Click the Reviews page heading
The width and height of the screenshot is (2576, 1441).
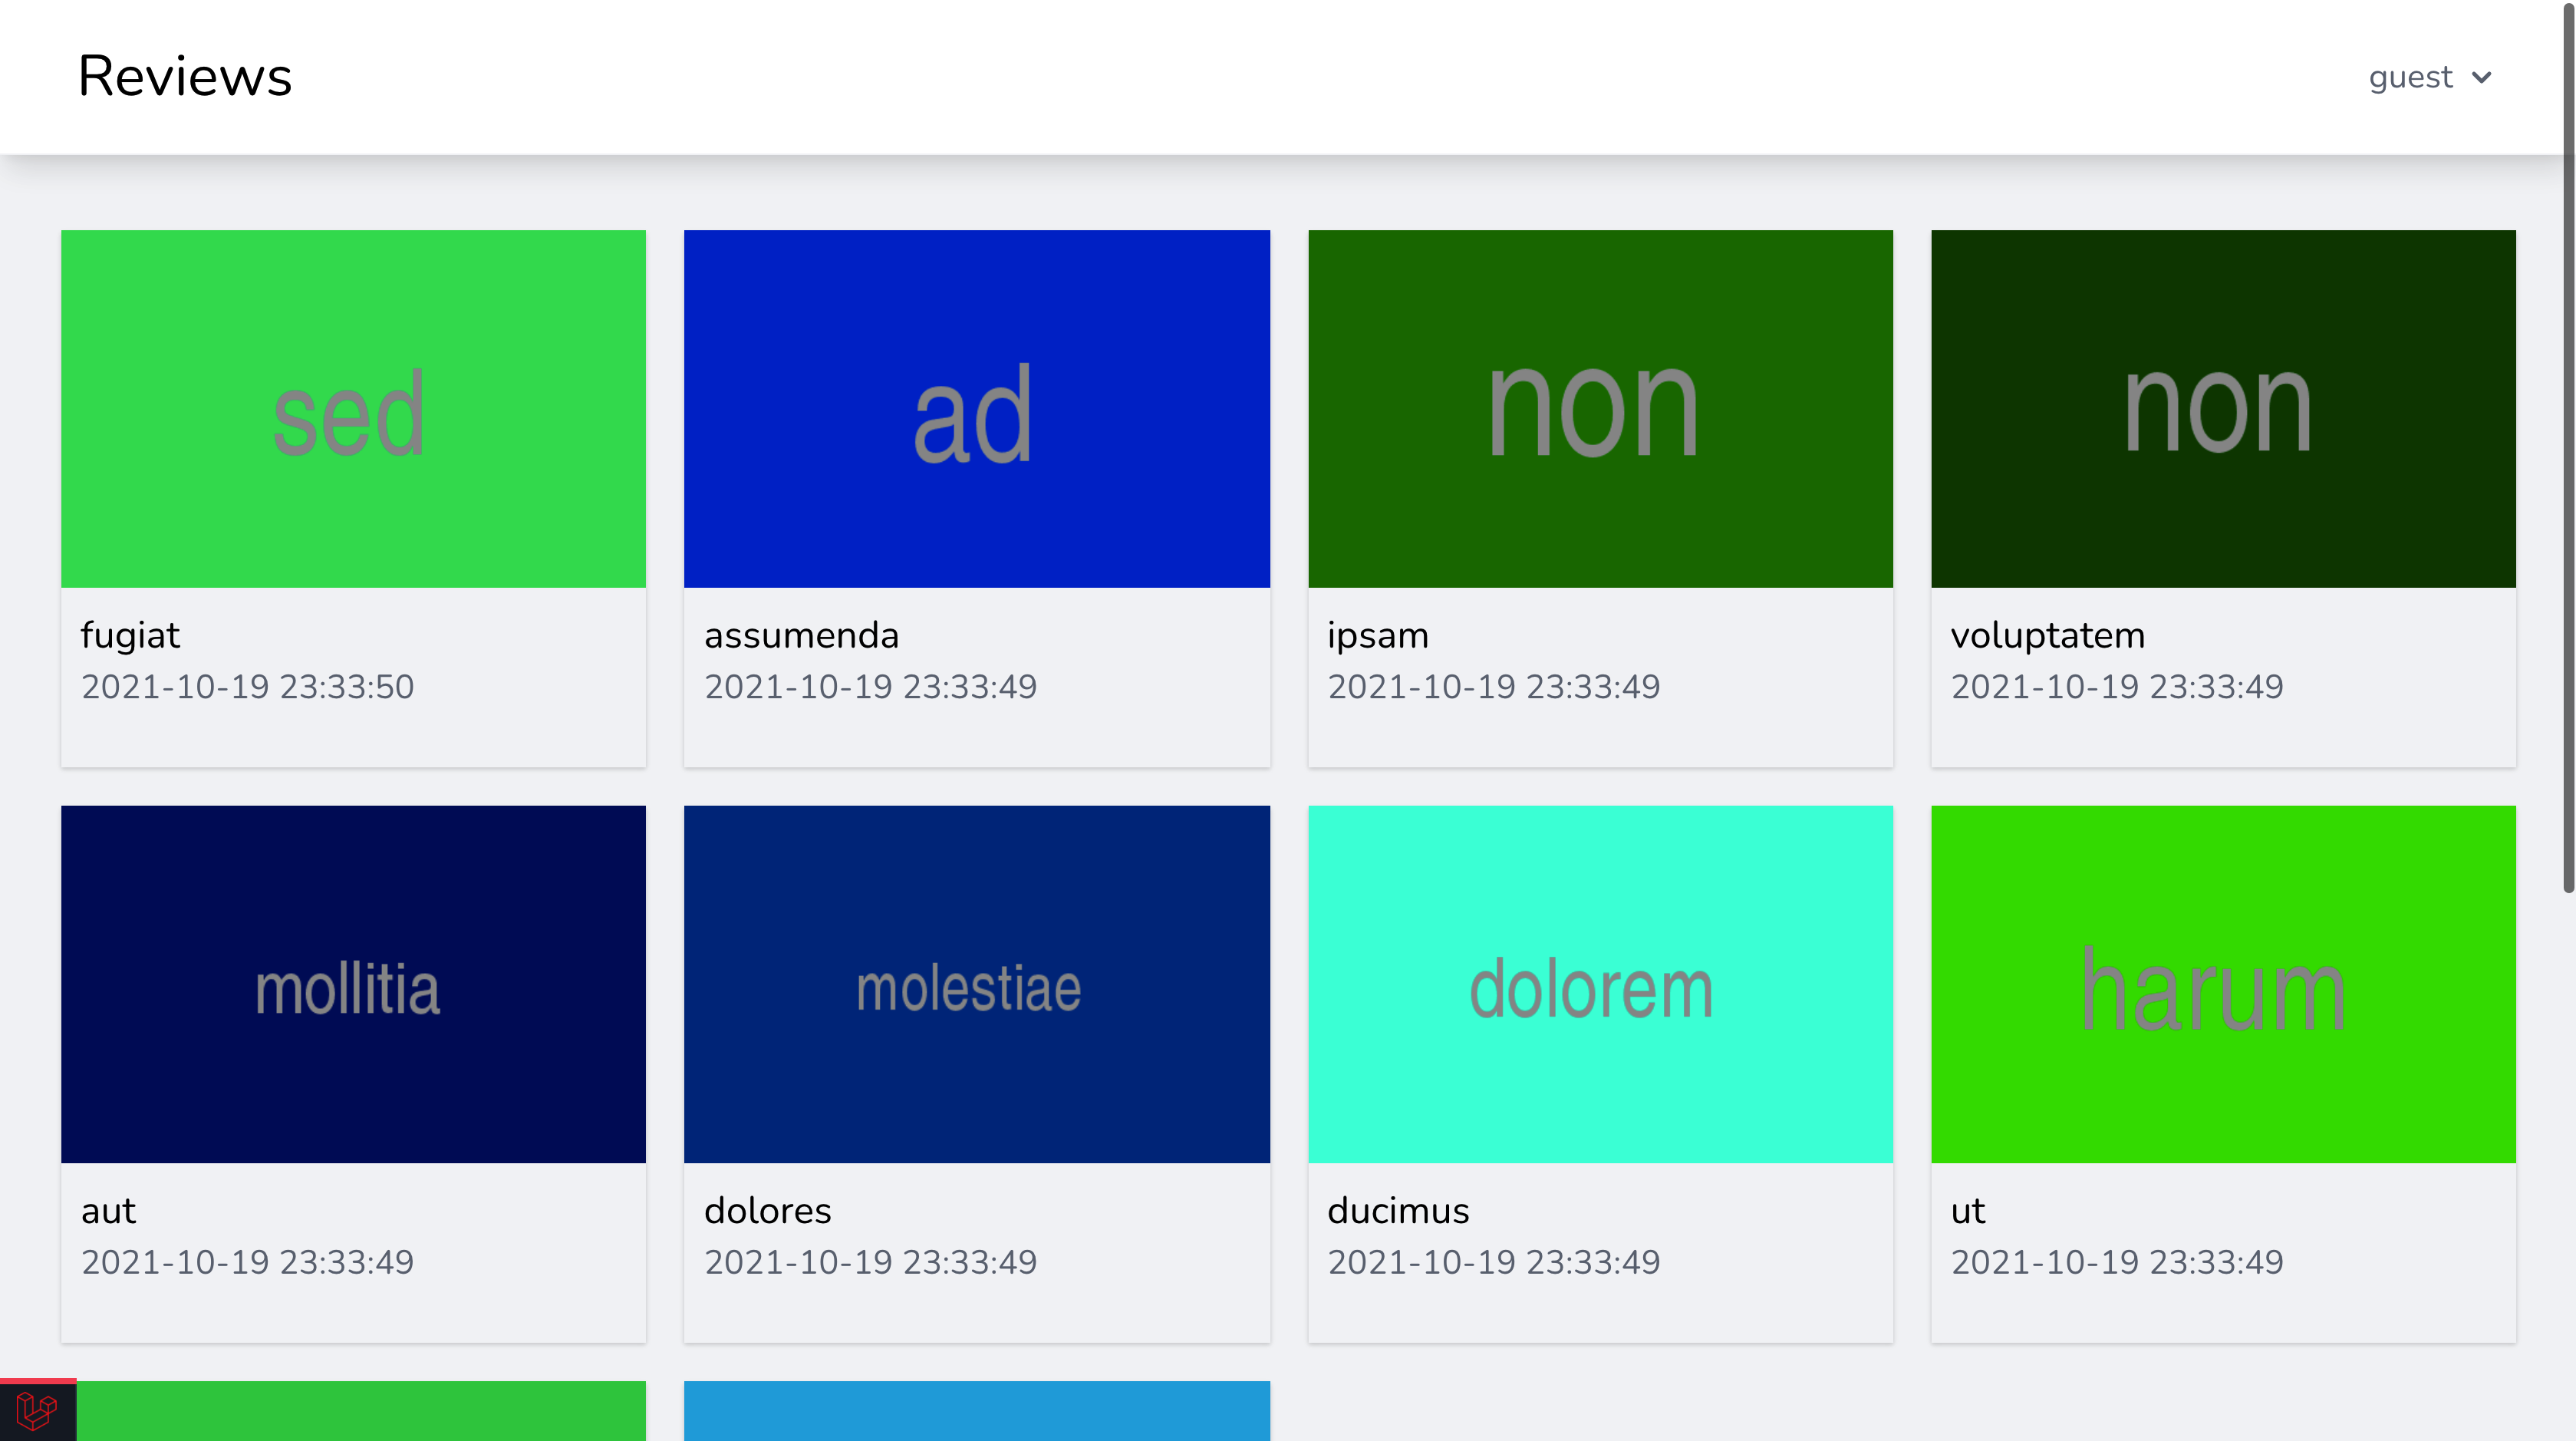click(x=185, y=77)
